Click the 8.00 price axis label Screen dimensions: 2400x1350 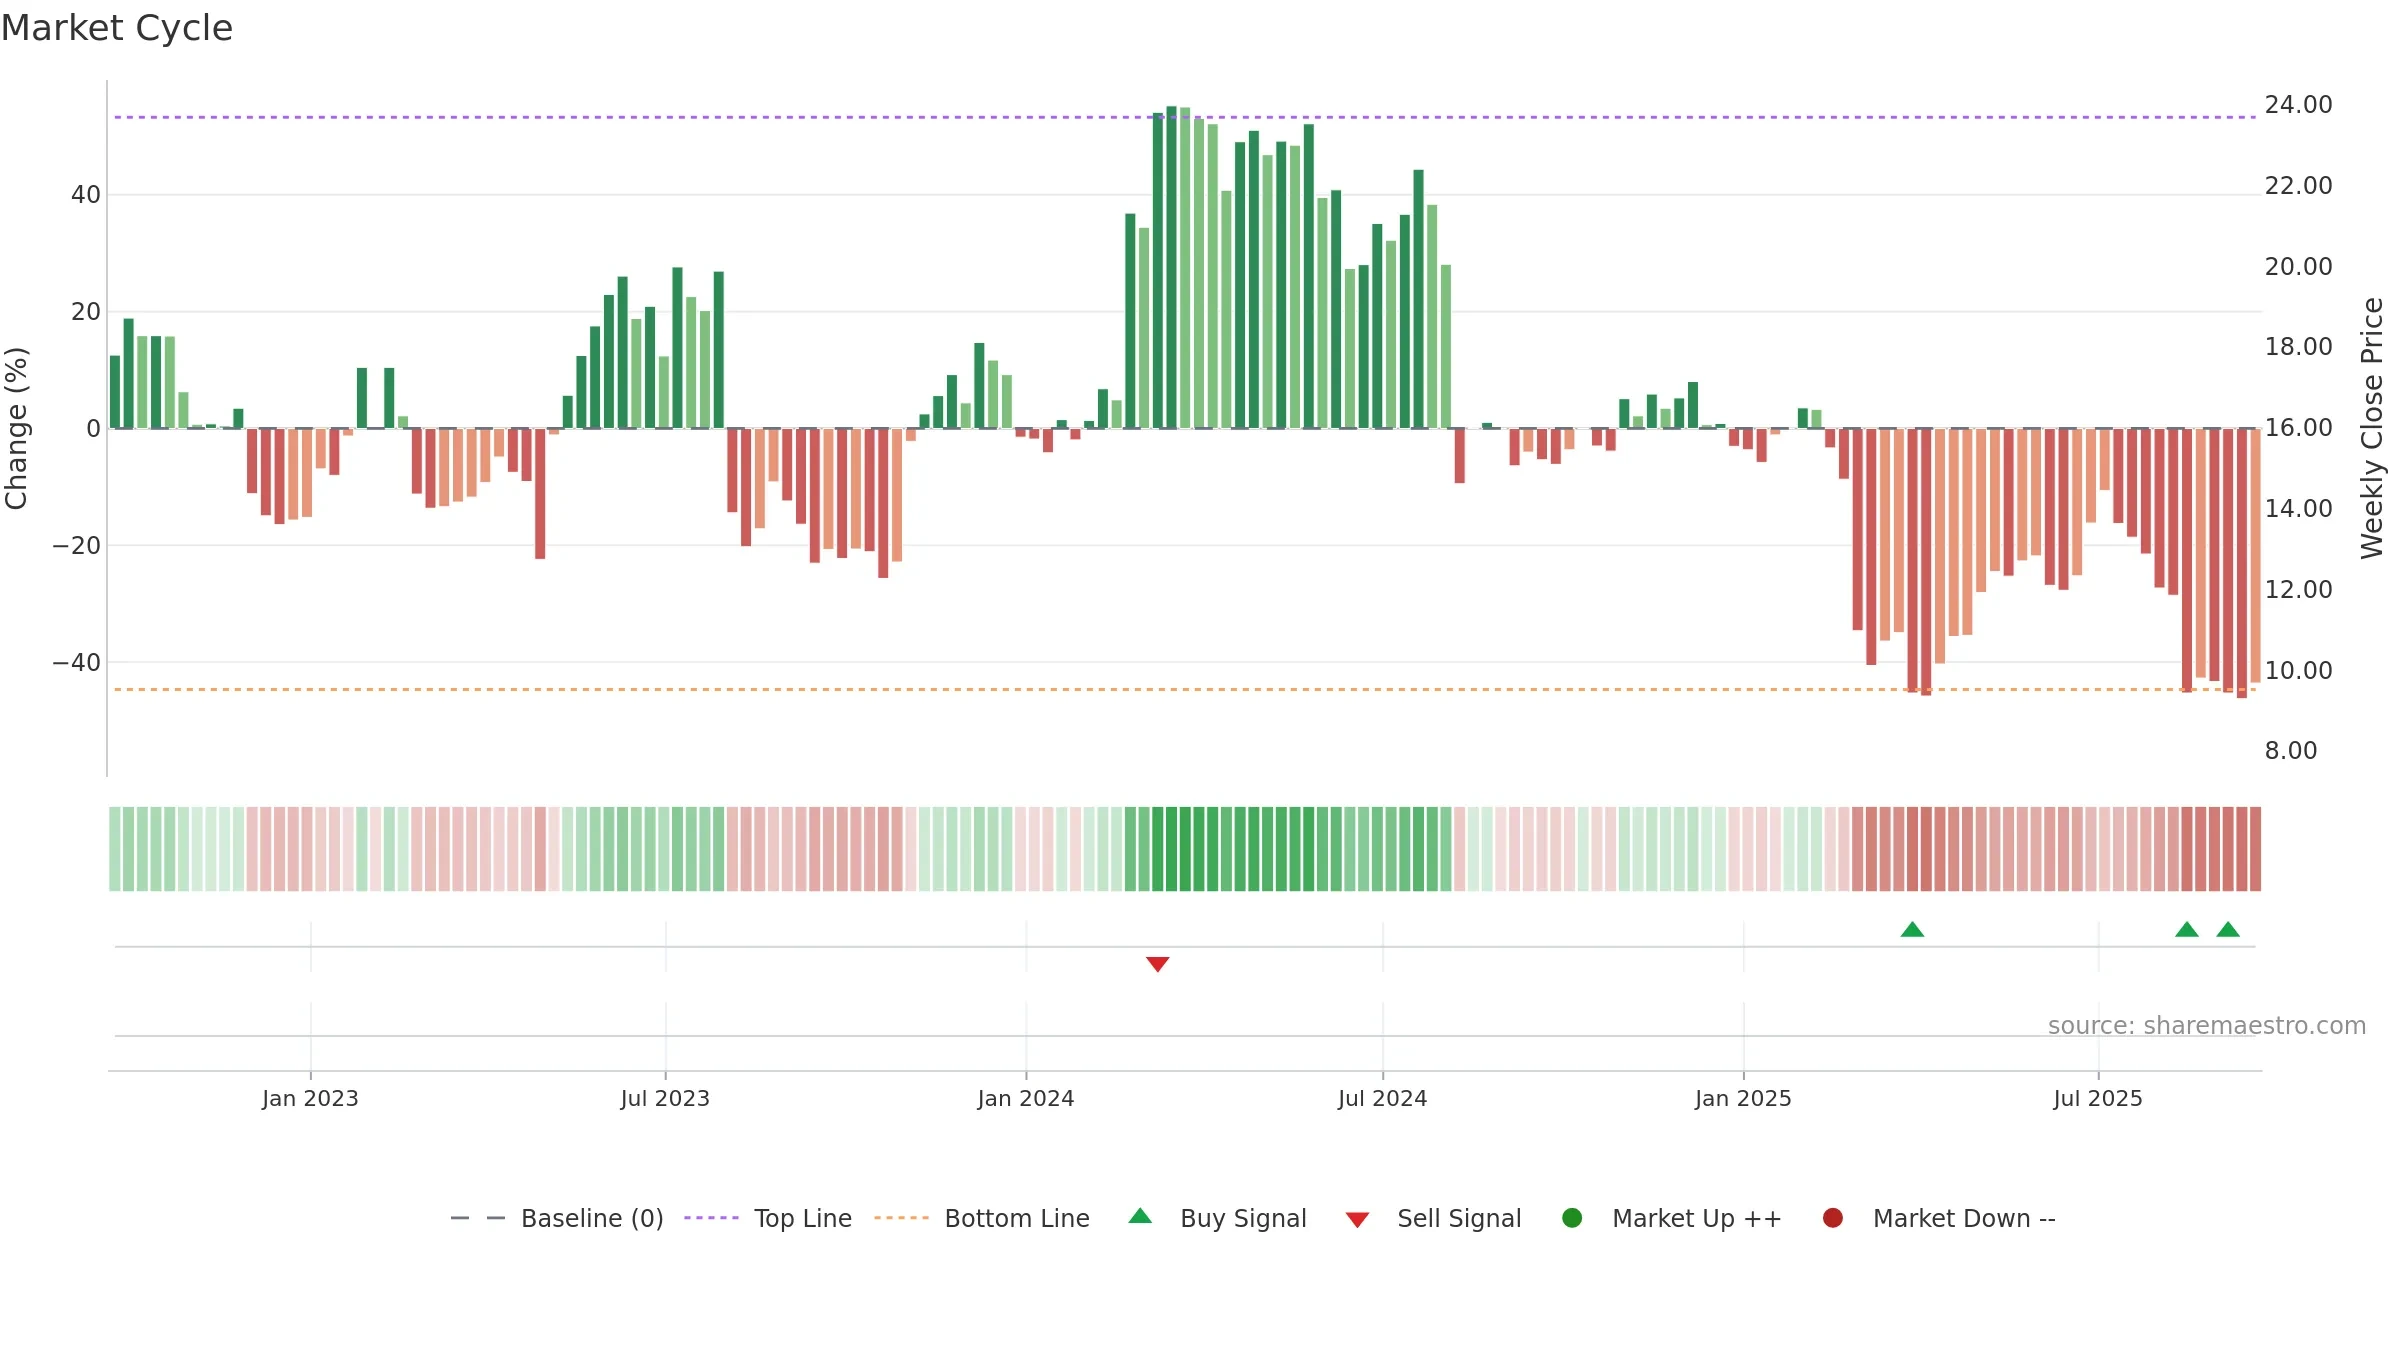[2290, 751]
